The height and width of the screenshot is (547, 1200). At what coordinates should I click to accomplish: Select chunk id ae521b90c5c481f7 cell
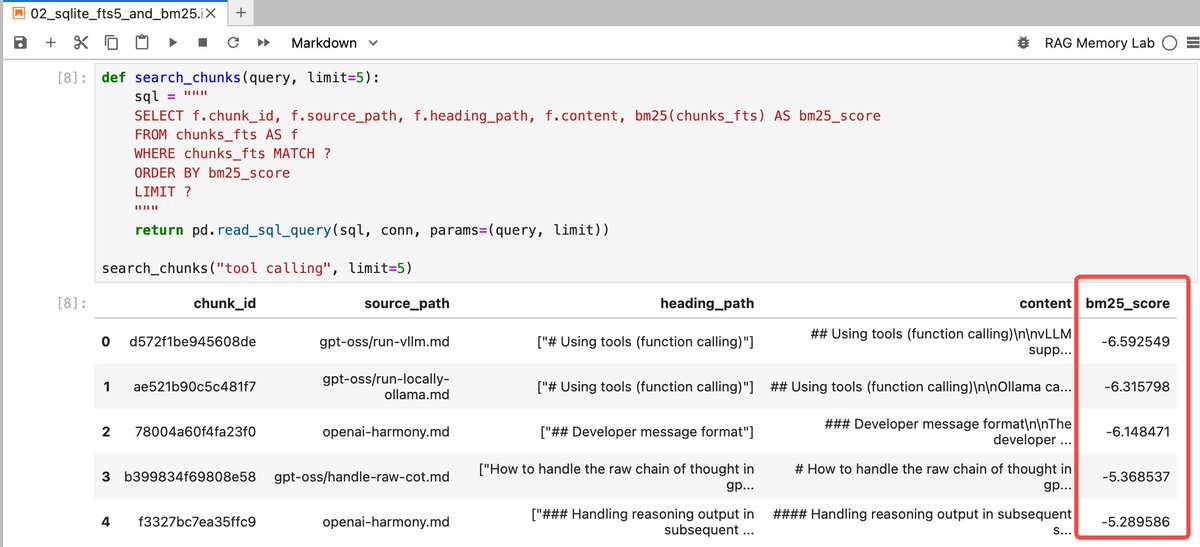(x=193, y=387)
